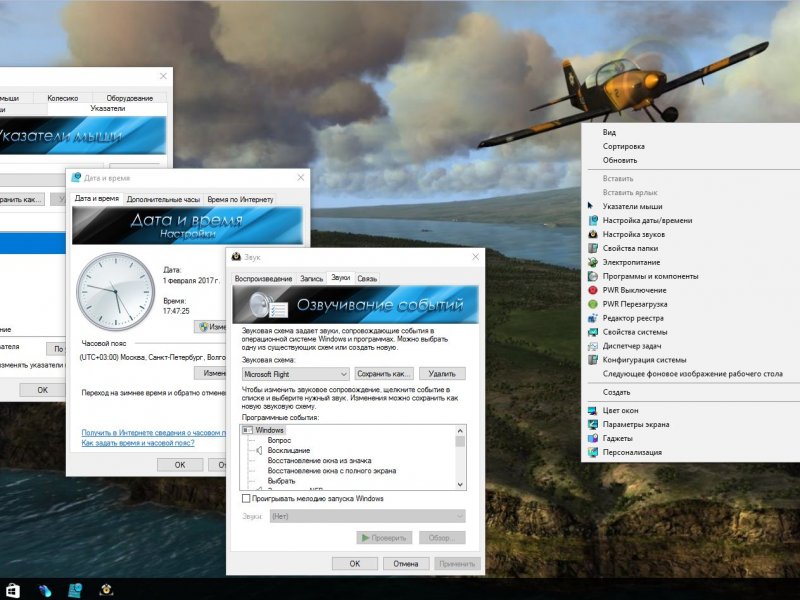The height and width of the screenshot is (600, 800).
Task: Click the icon next to Свойства папки
Action: tap(593, 248)
